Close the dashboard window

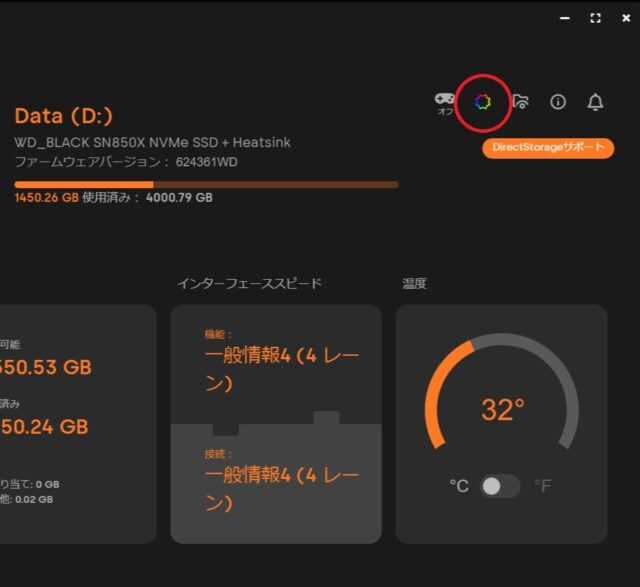[626, 18]
